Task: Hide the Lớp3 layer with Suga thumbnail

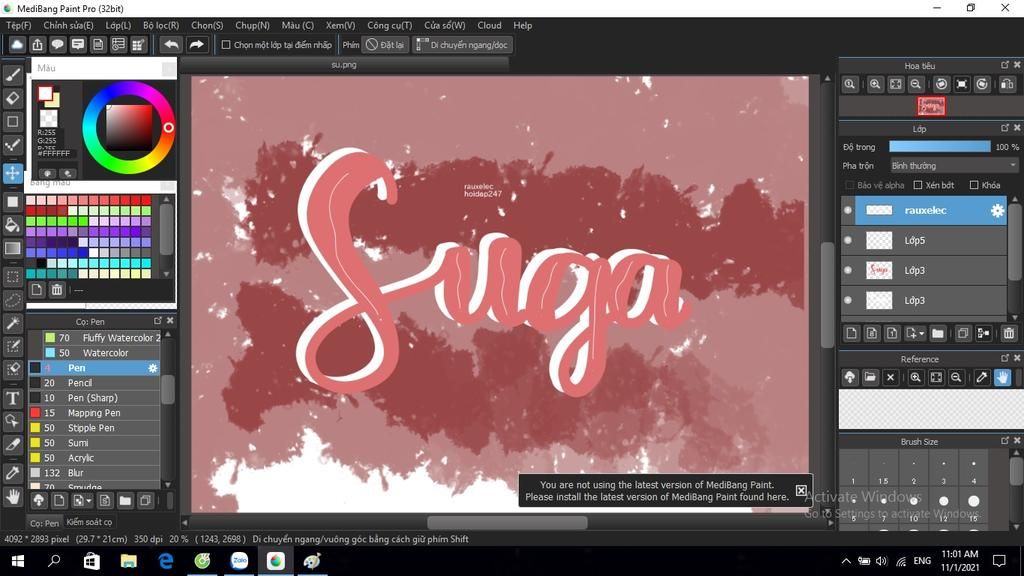Action: pos(848,270)
